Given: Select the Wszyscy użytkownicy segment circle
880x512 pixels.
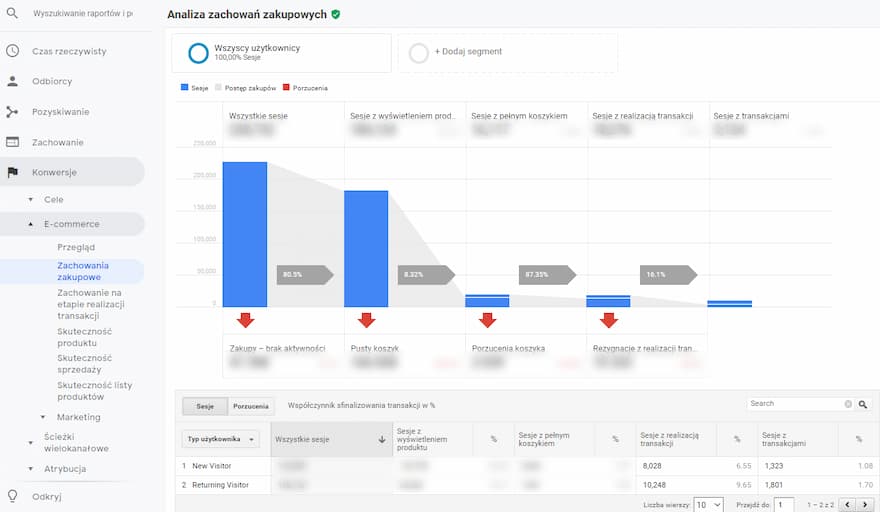Looking at the screenshot, I should click(x=198, y=53).
